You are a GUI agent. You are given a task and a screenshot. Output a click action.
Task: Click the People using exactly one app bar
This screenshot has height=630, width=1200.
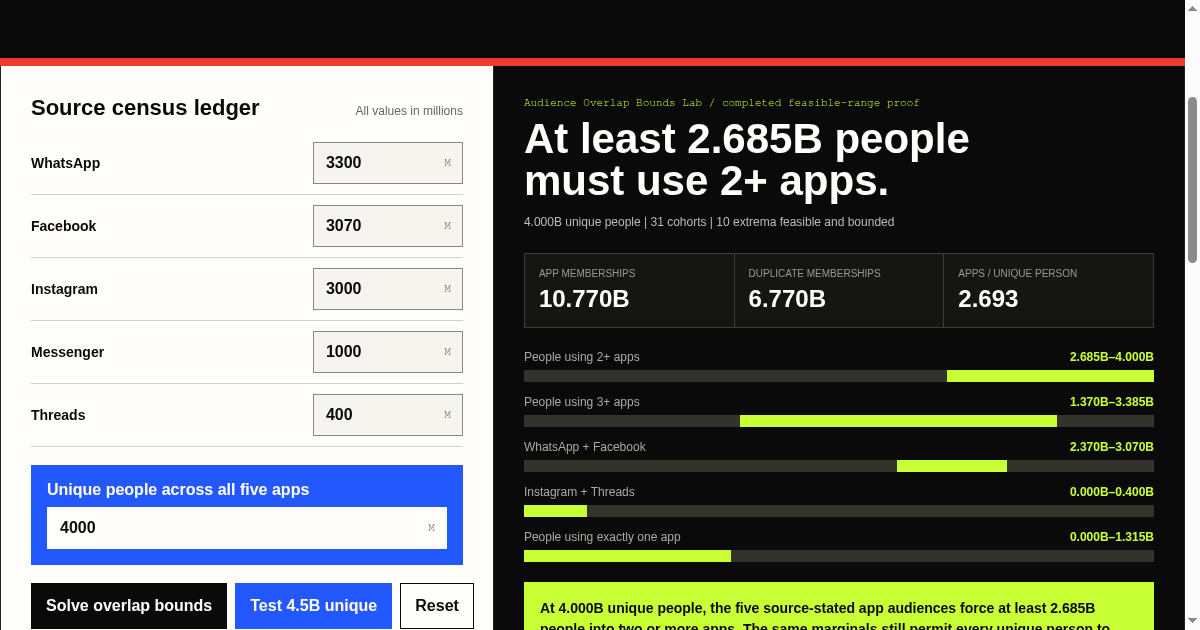(x=839, y=556)
